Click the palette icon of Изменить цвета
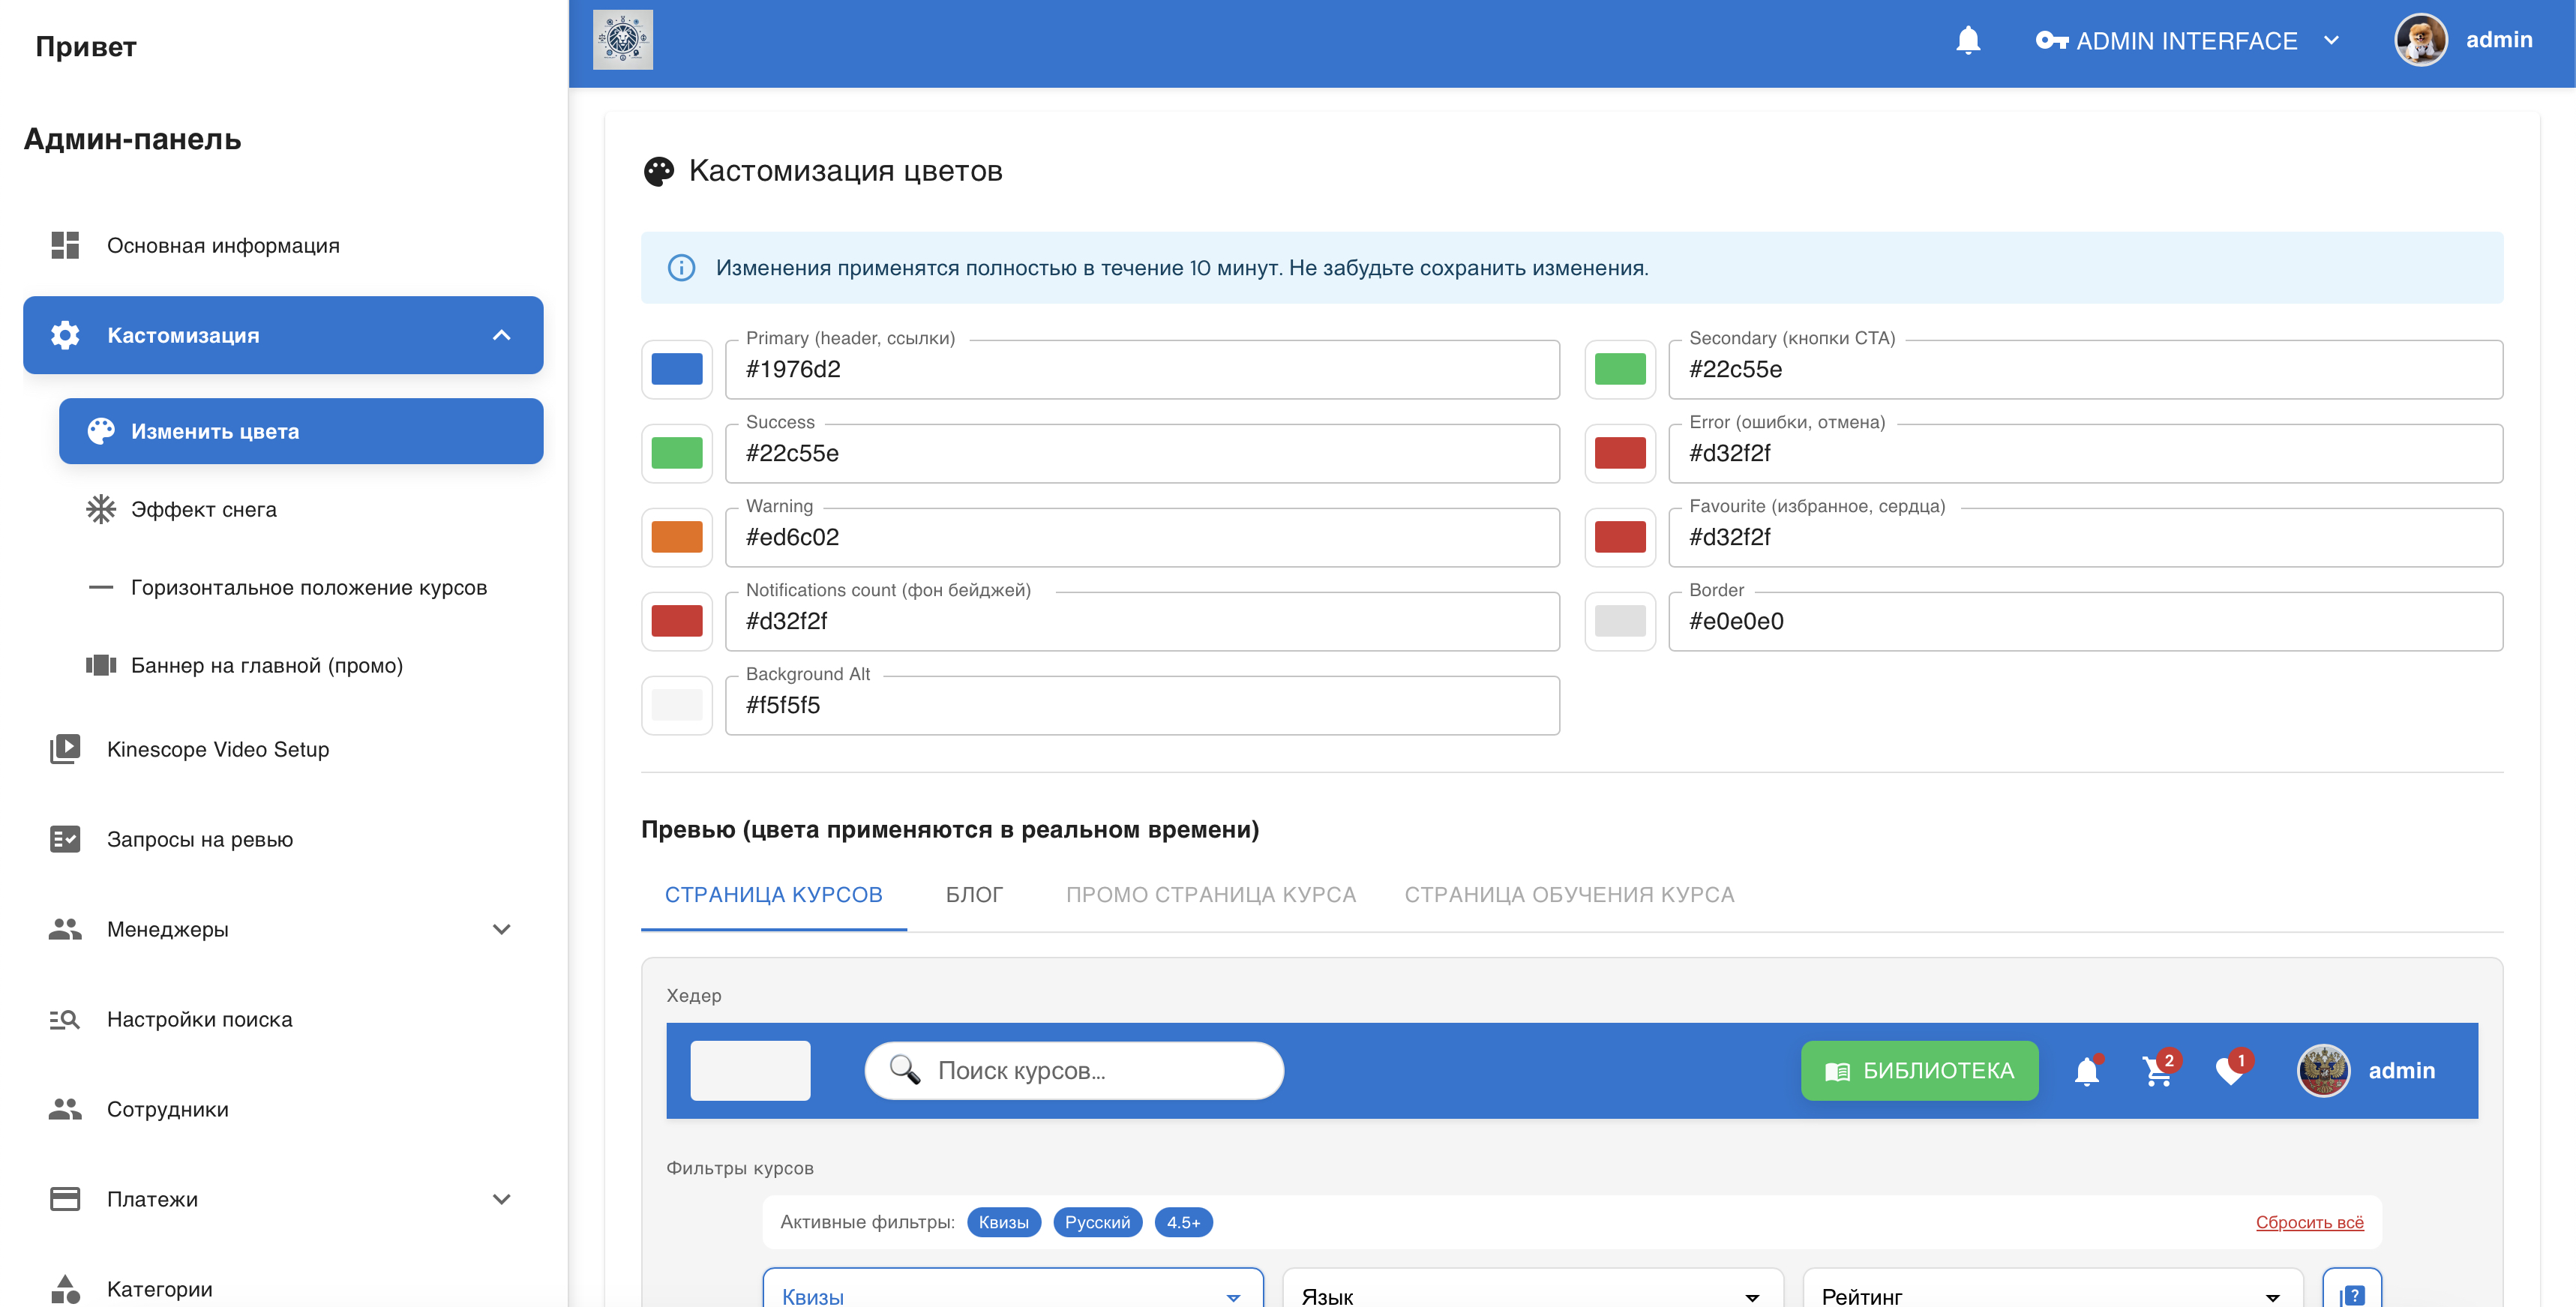 (101, 431)
